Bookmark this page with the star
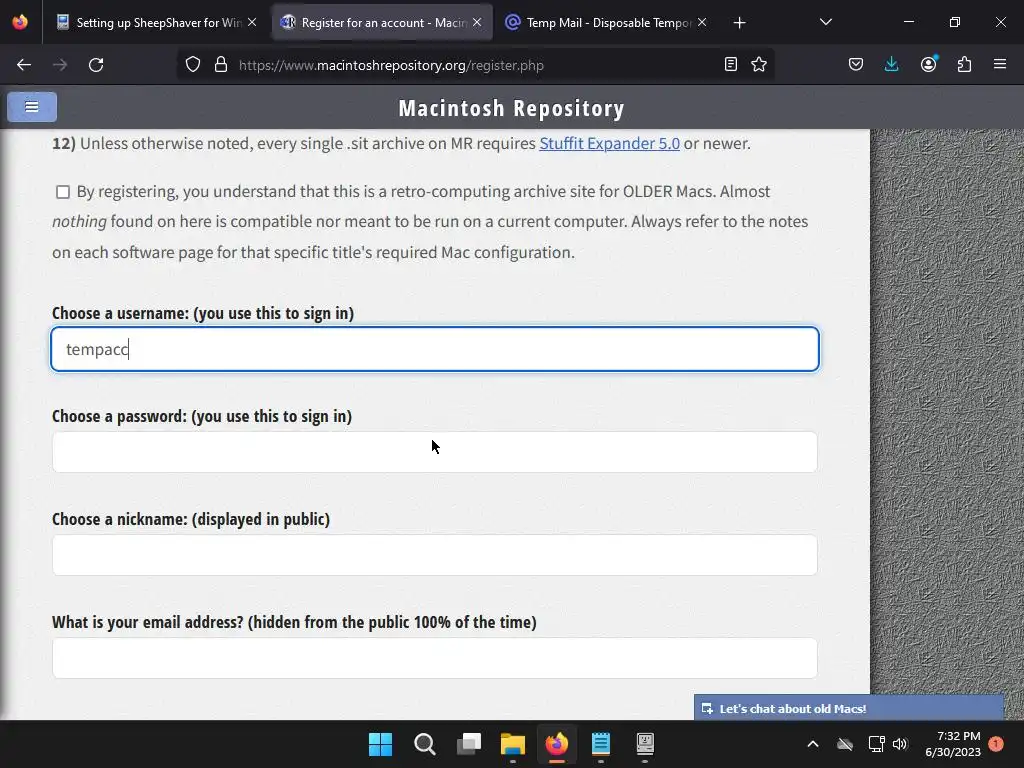1024x768 pixels. (x=759, y=64)
